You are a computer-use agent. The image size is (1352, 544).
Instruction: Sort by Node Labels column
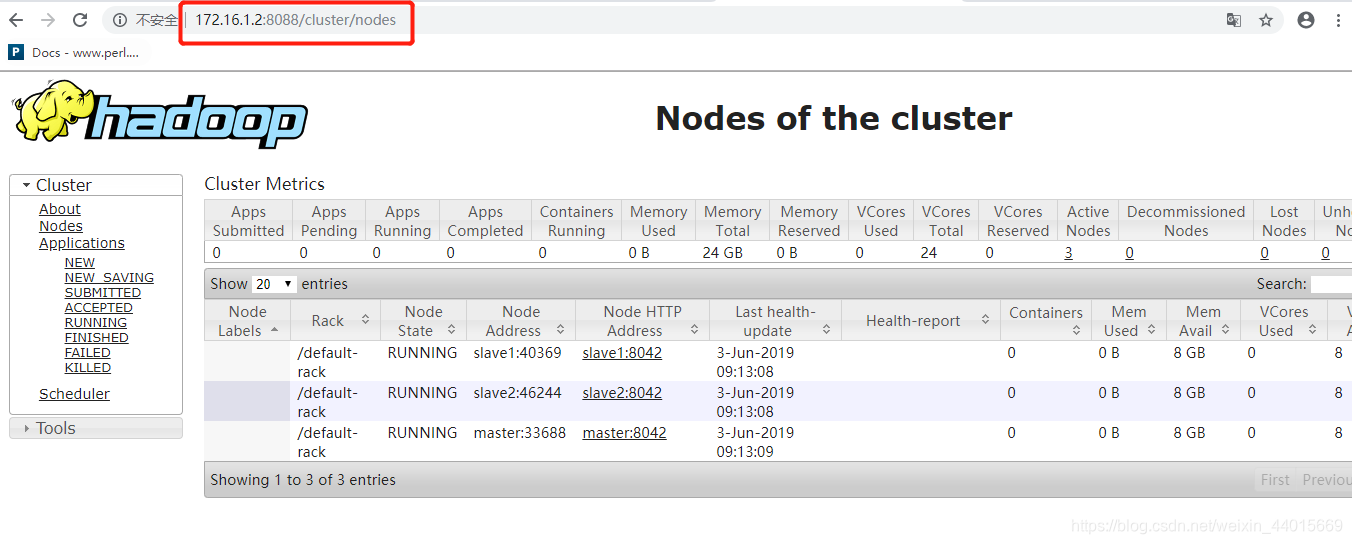[x=247, y=321]
